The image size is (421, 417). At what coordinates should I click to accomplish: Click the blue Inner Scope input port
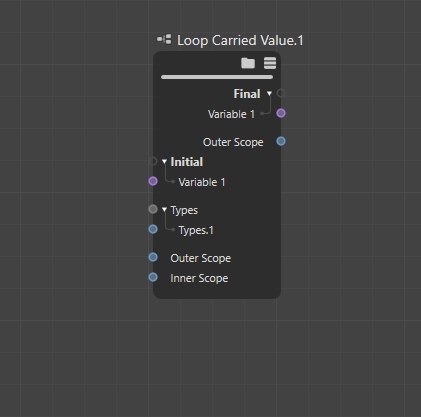point(153,277)
